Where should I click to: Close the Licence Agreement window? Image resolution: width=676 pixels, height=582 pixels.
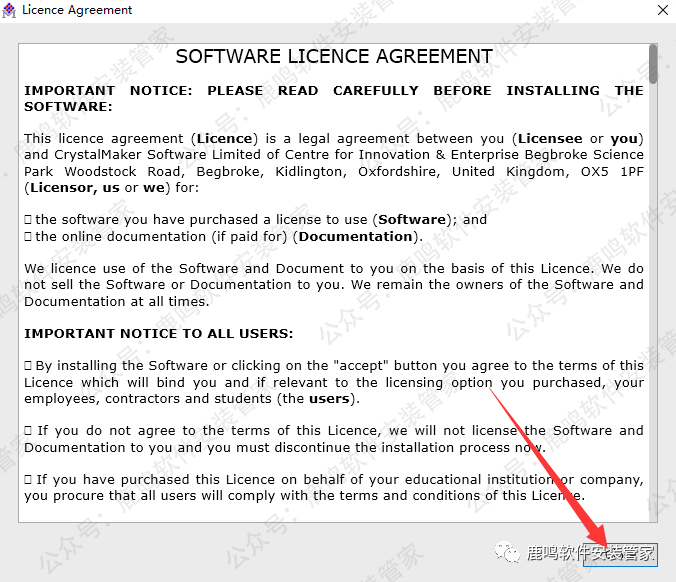tap(661, 10)
